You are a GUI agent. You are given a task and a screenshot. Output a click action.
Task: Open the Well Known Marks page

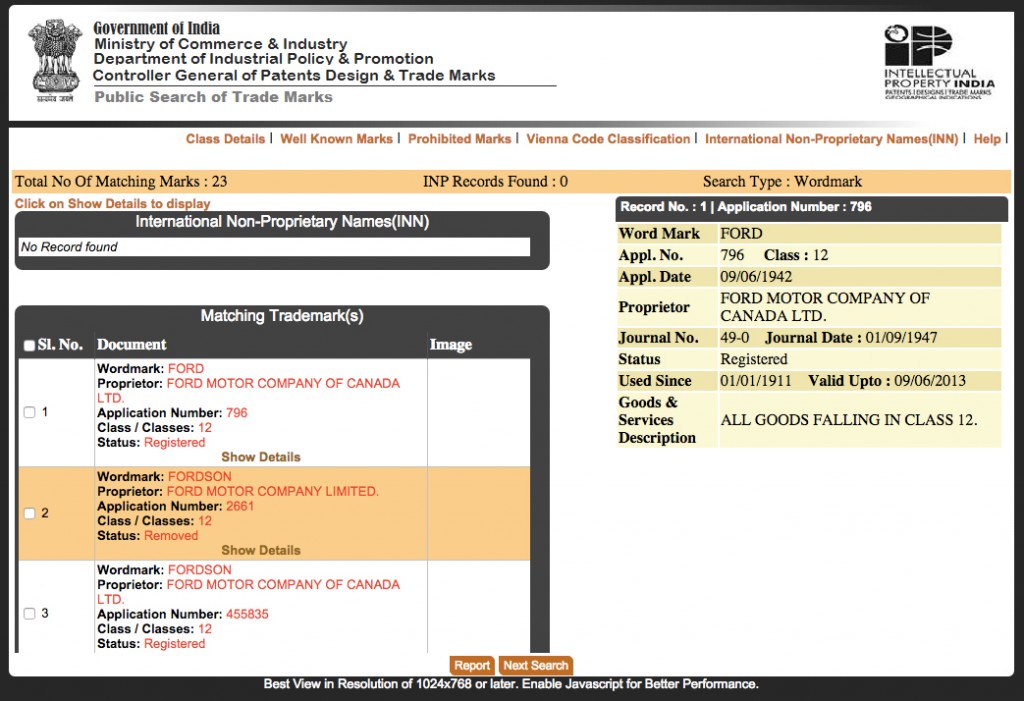[x=336, y=139]
